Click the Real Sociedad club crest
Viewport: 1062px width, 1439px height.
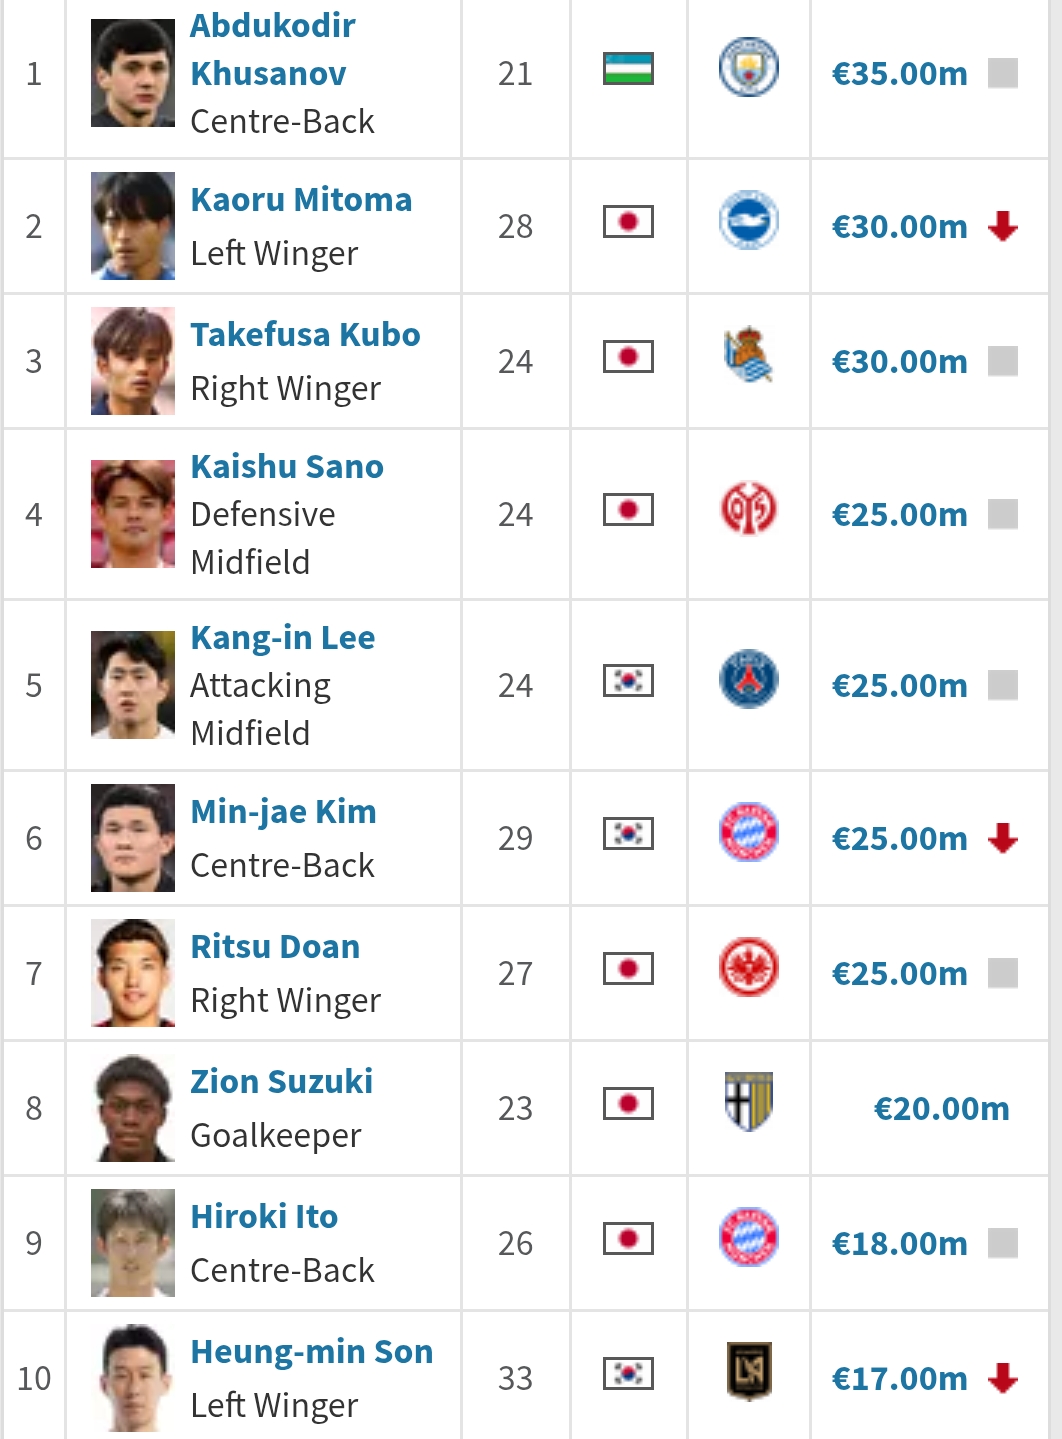tap(748, 356)
